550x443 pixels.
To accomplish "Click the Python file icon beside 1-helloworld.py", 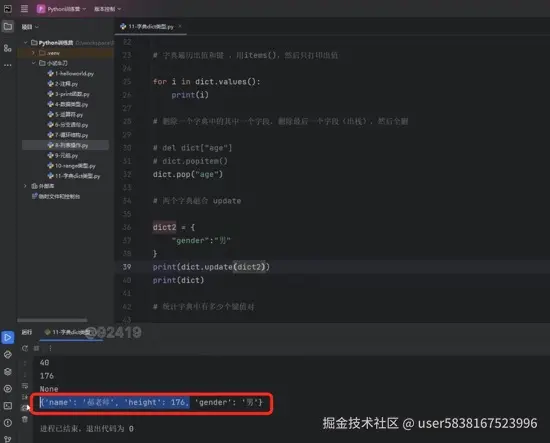I will 51,73.
